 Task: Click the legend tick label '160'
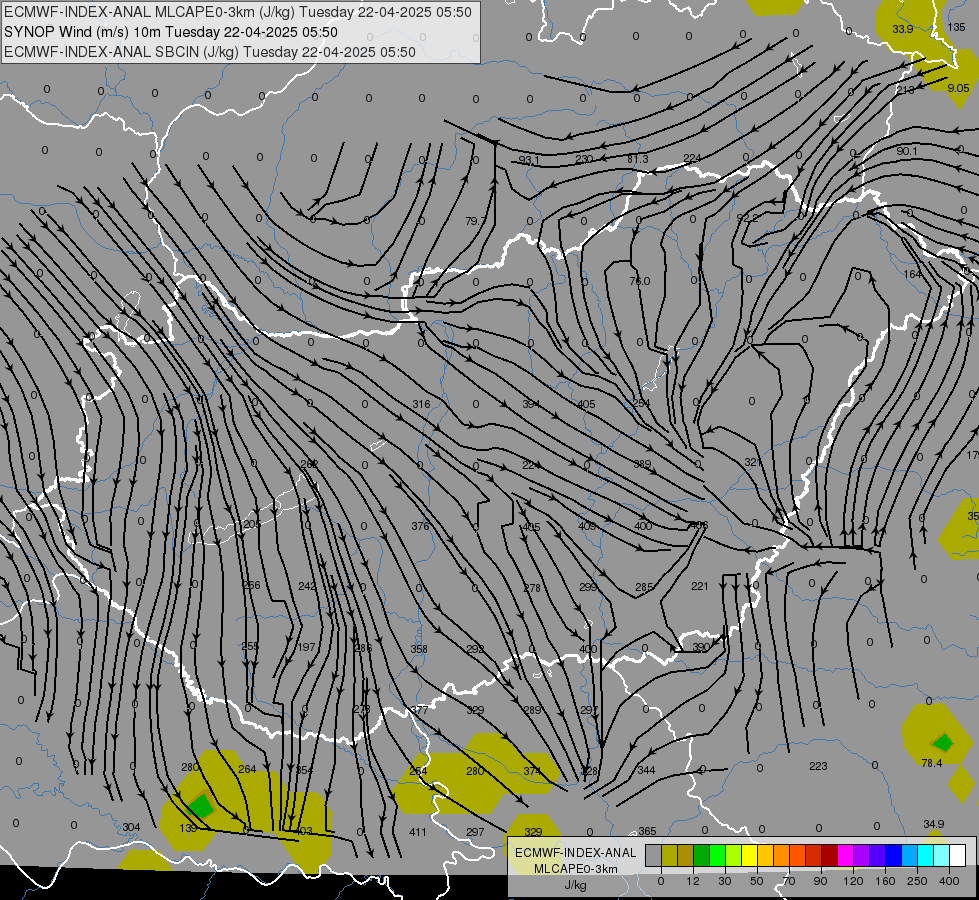(885, 881)
